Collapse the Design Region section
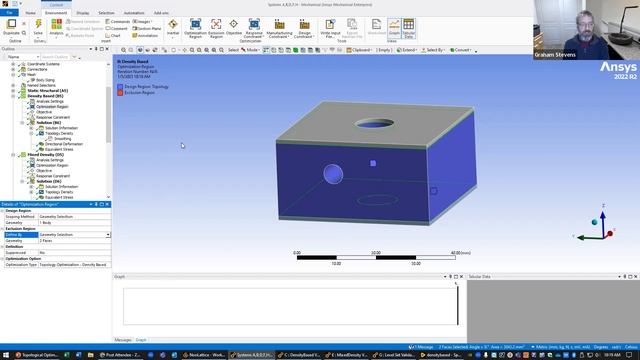 (2, 211)
